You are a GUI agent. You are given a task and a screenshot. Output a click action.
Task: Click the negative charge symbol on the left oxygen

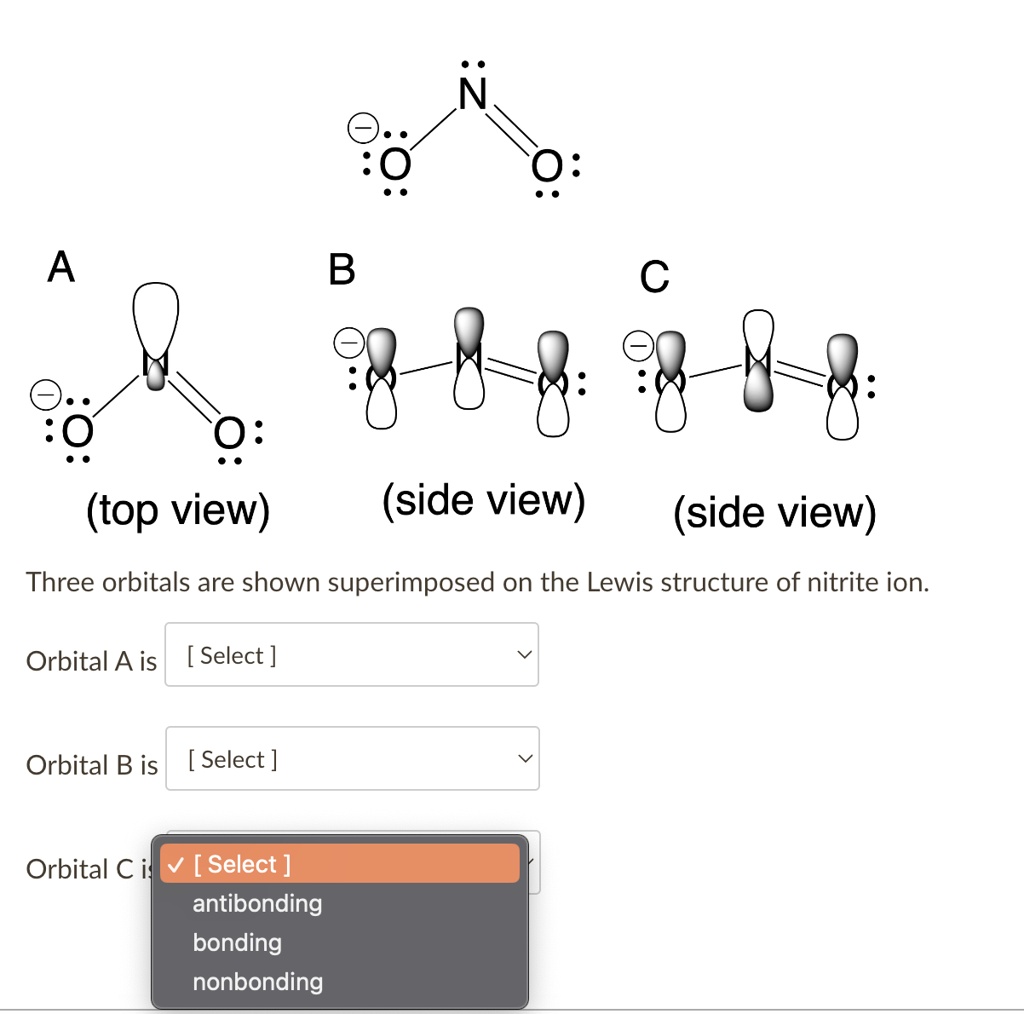pos(362,127)
